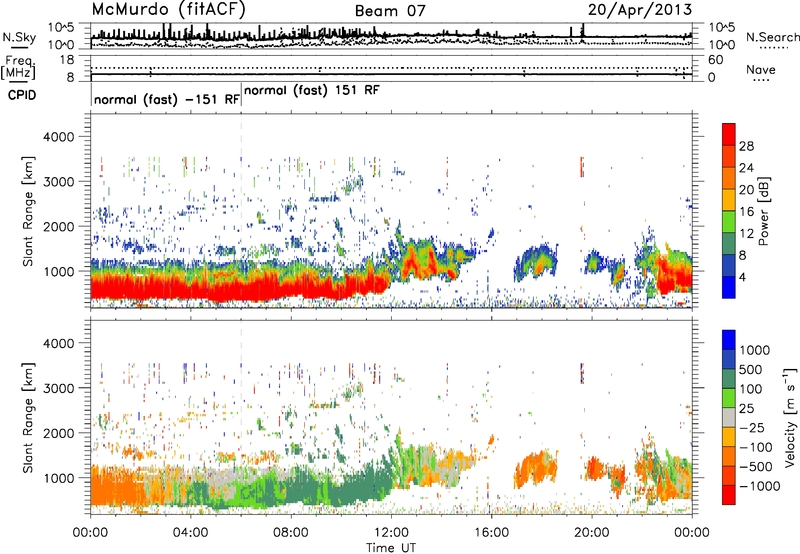This screenshot has width=800, height=554.
Task: Click the "20:00" time tick label
Action: click(x=591, y=533)
